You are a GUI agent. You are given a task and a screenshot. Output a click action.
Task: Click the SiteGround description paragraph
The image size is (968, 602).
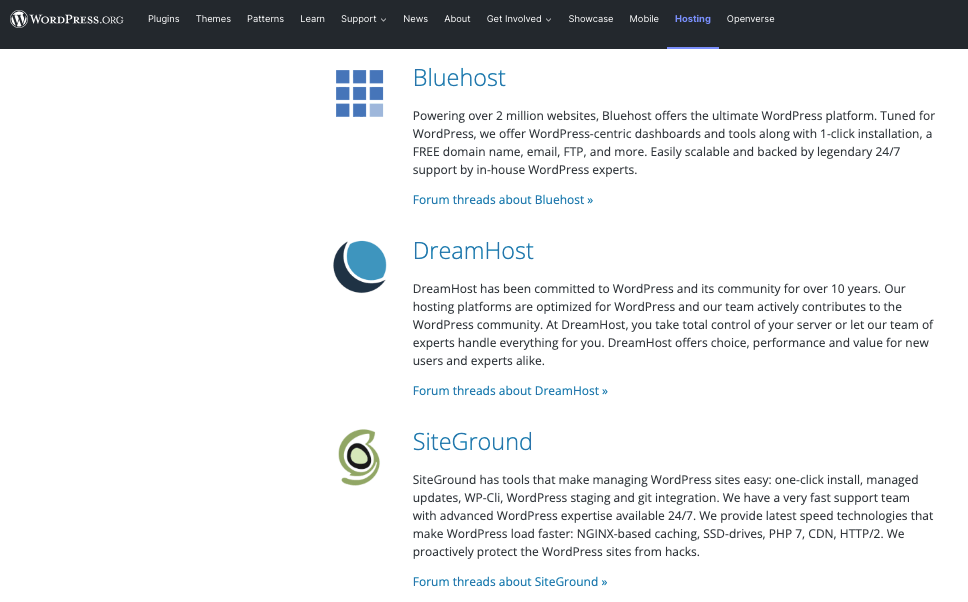(673, 516)
